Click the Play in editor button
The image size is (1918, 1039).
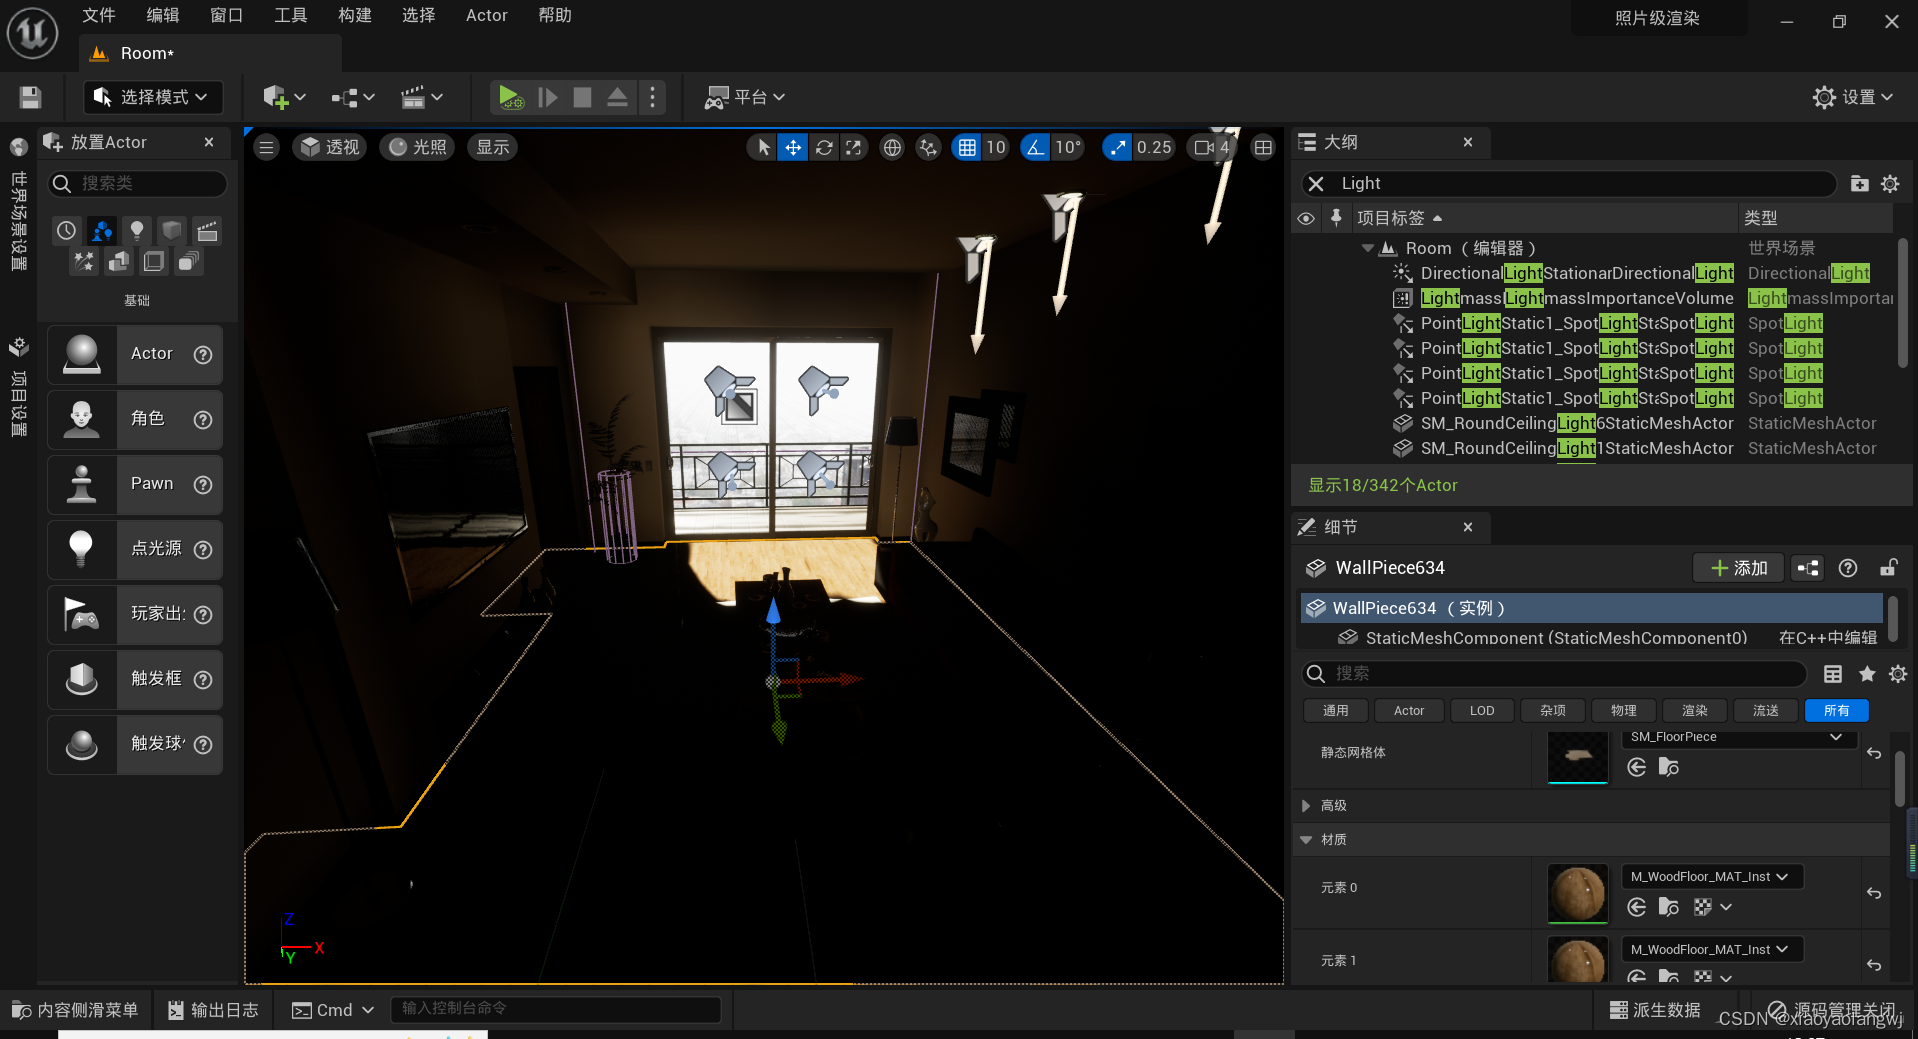point(510,97)
